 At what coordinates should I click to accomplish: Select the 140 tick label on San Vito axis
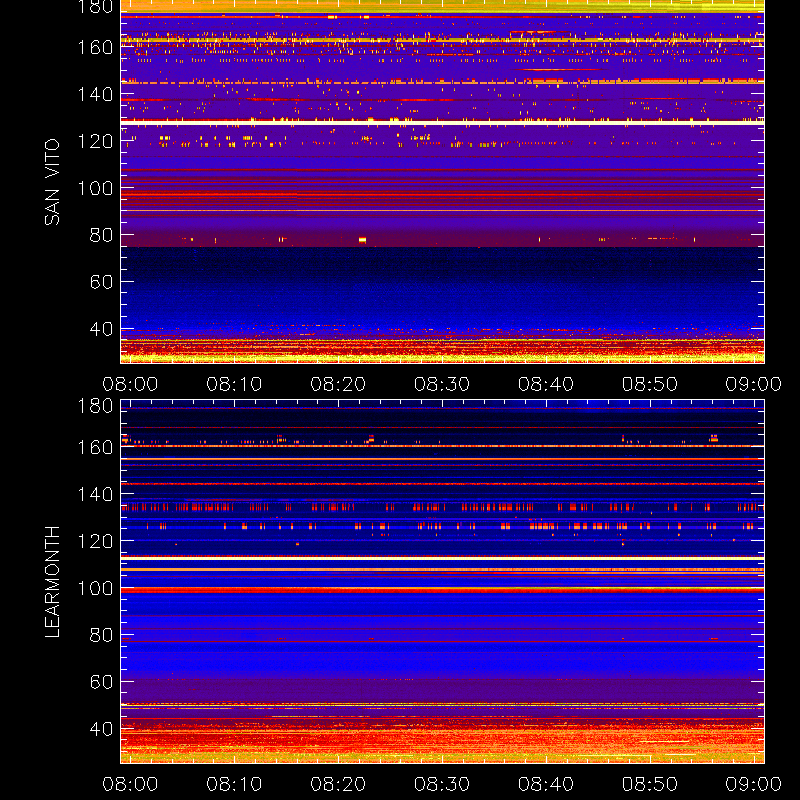95,94
